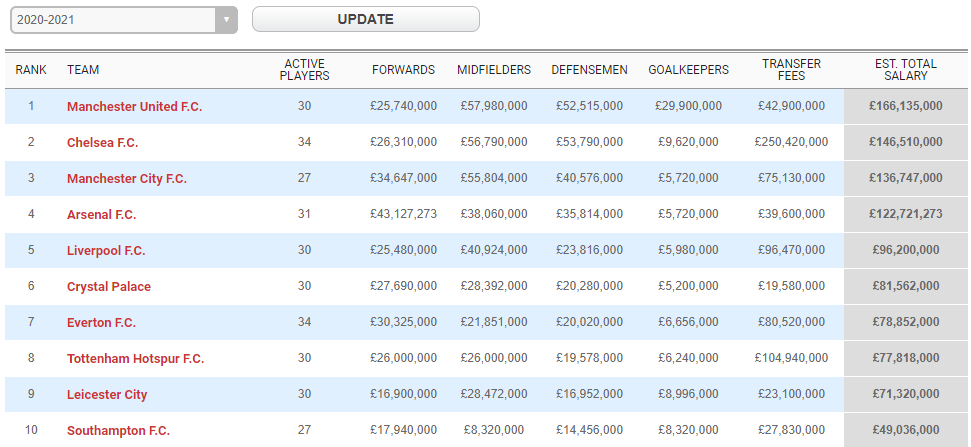Sort by Est. Total Salary header

click(905, 70)
